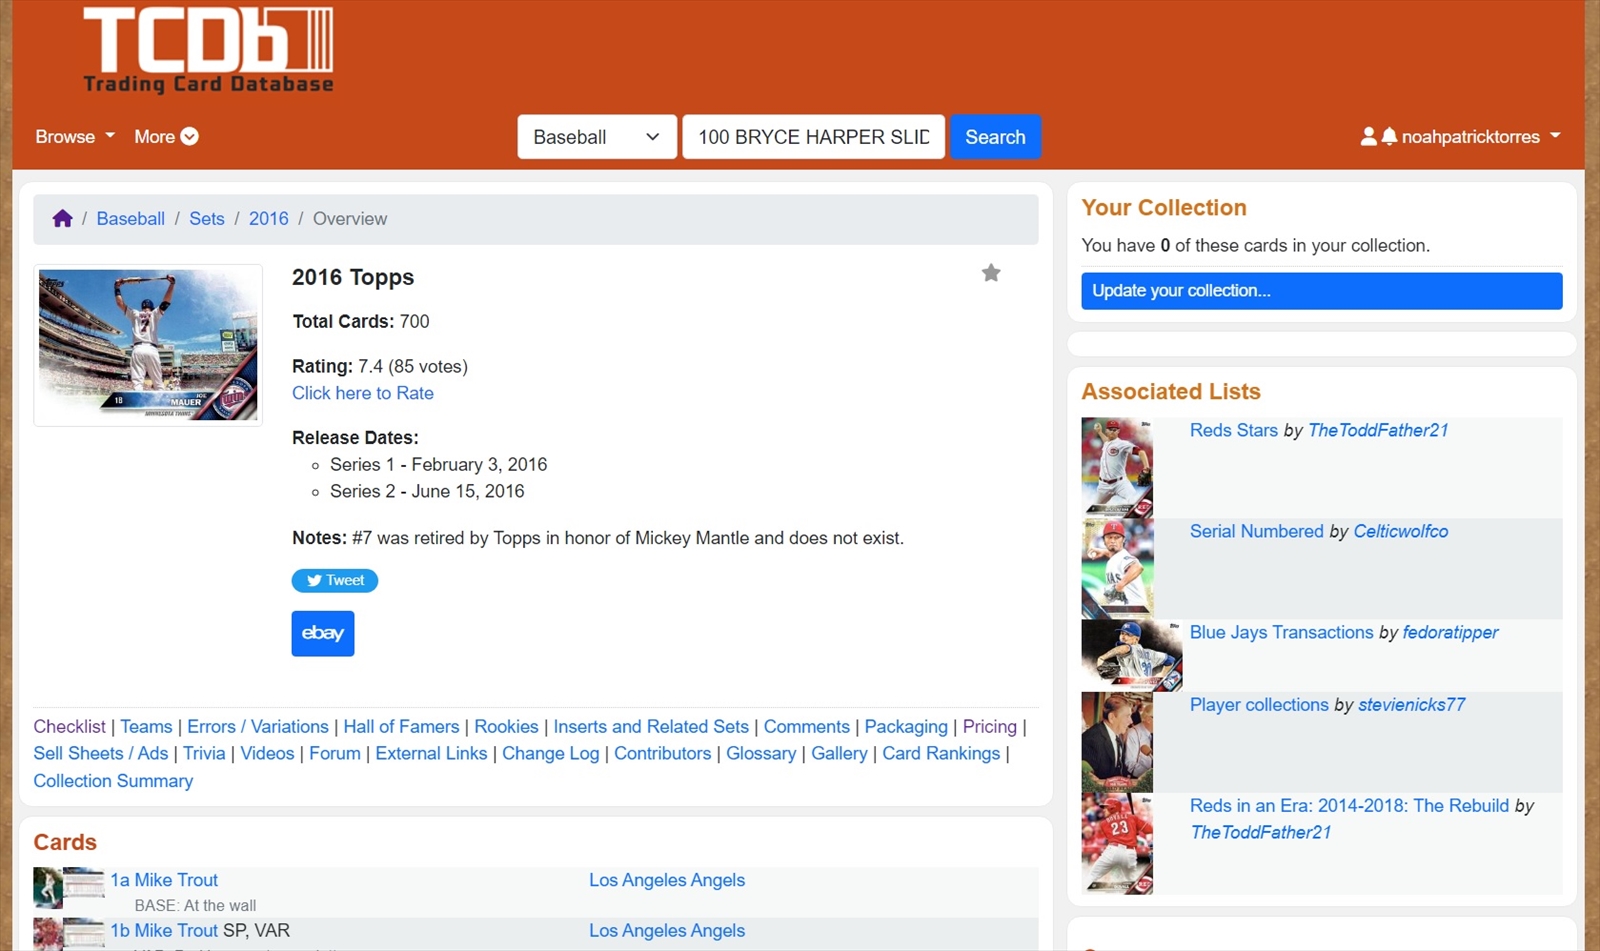Open the 2016 Topps Mauer card image
This screenshot has height=951, width=1600.
[148, 345]
